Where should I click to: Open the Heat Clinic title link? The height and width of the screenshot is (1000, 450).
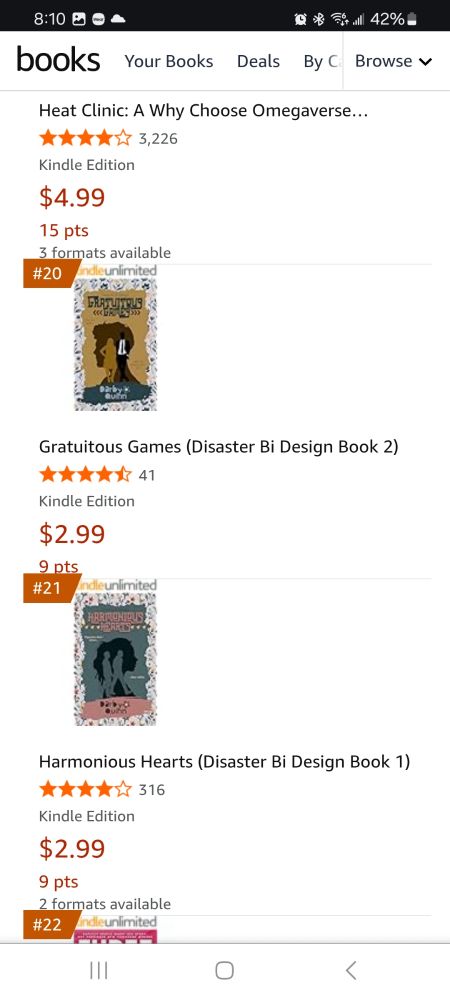coord(204,110)
